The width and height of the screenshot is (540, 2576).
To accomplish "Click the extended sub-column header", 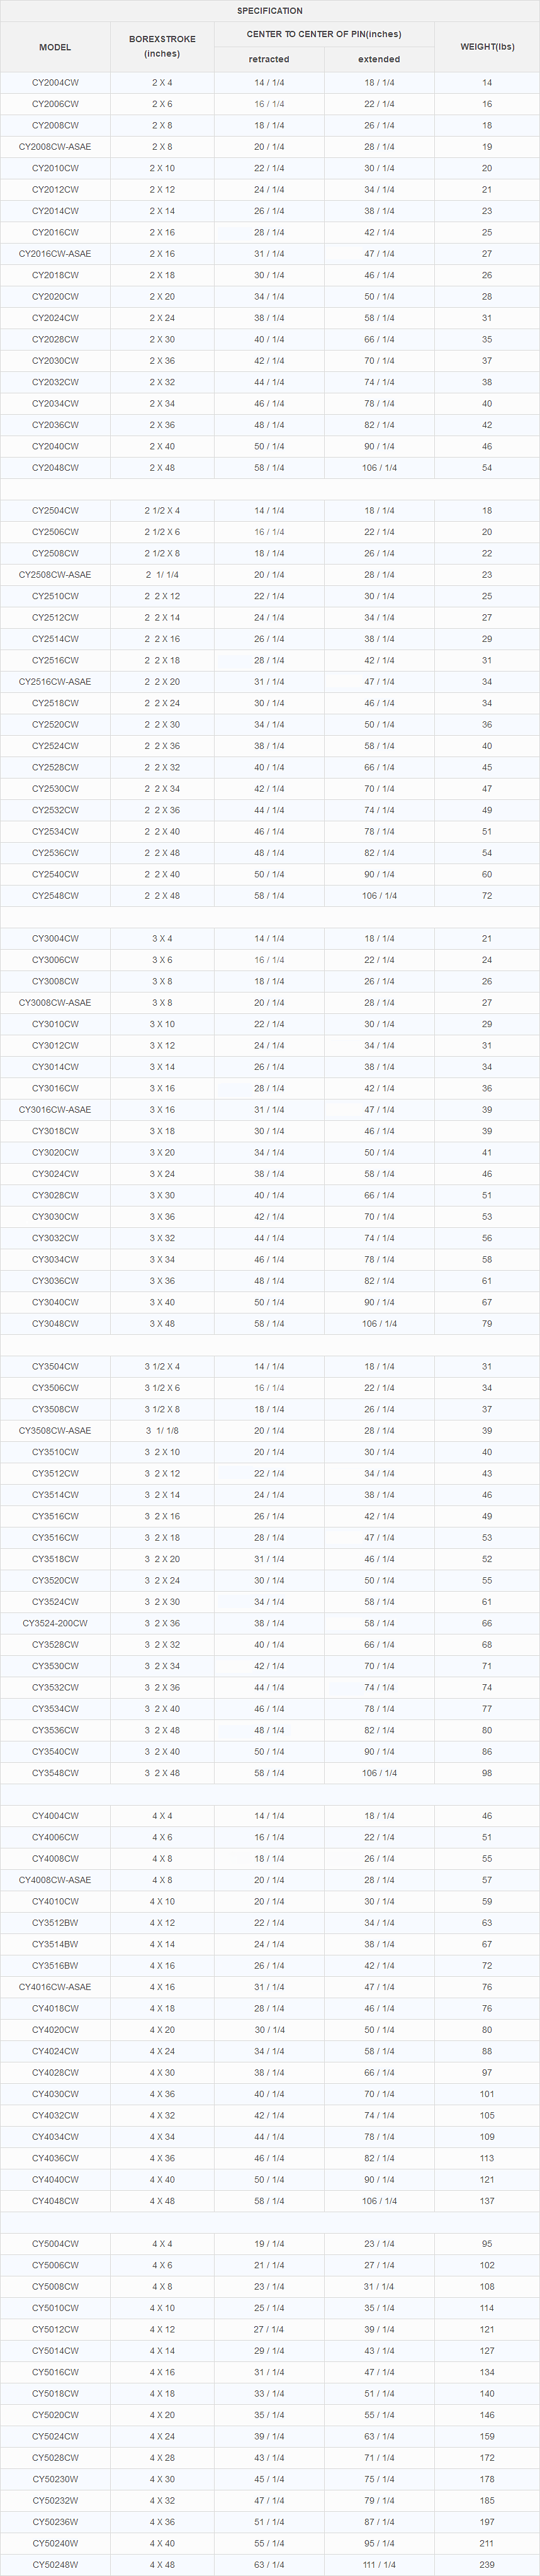I will (379, 59).
